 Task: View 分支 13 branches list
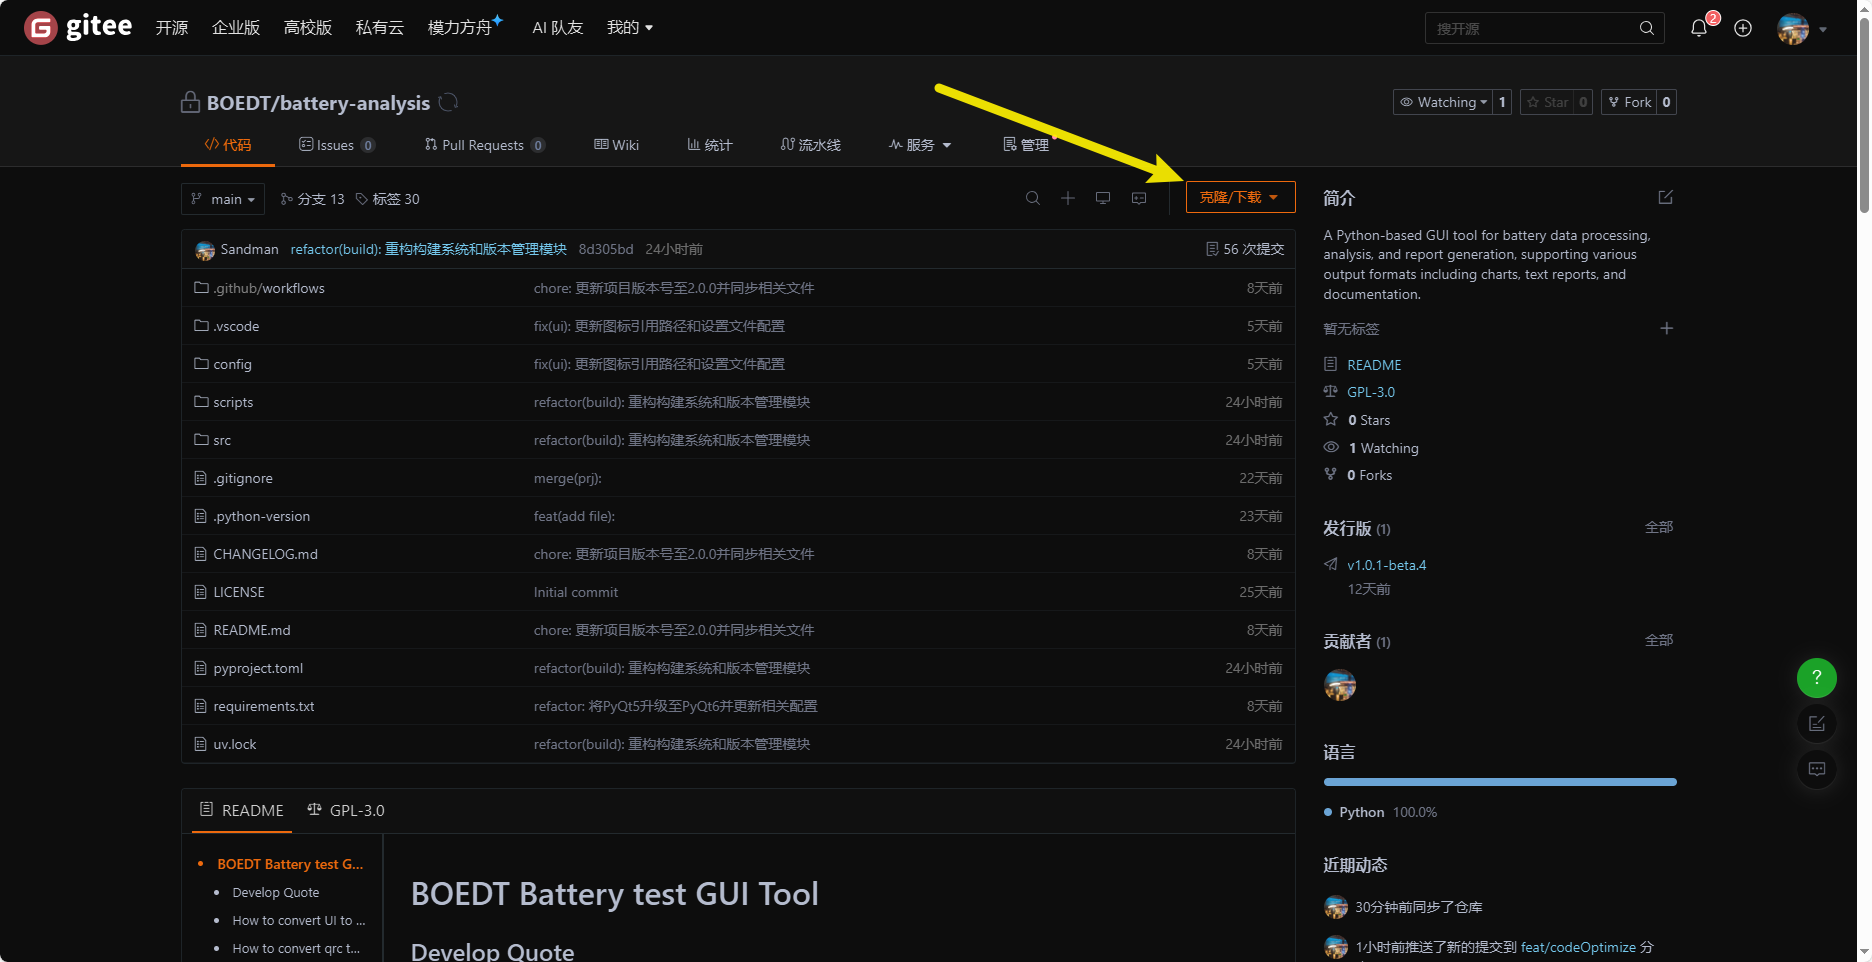point(312,199)
